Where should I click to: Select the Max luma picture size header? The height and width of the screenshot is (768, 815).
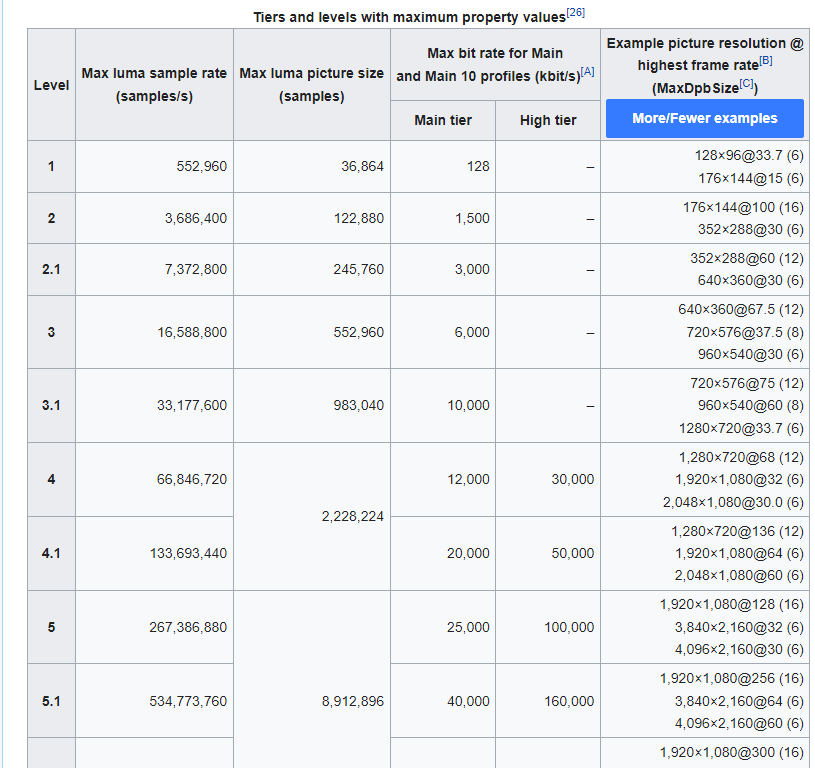tap(312, 85)
